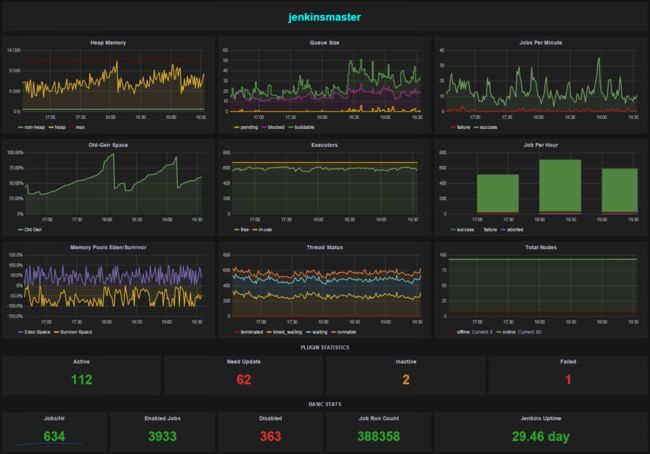The height and width of the screenshot is (454, 650).
Task: Open the Disabled stat panel title
Action: [x=271, y=419]
